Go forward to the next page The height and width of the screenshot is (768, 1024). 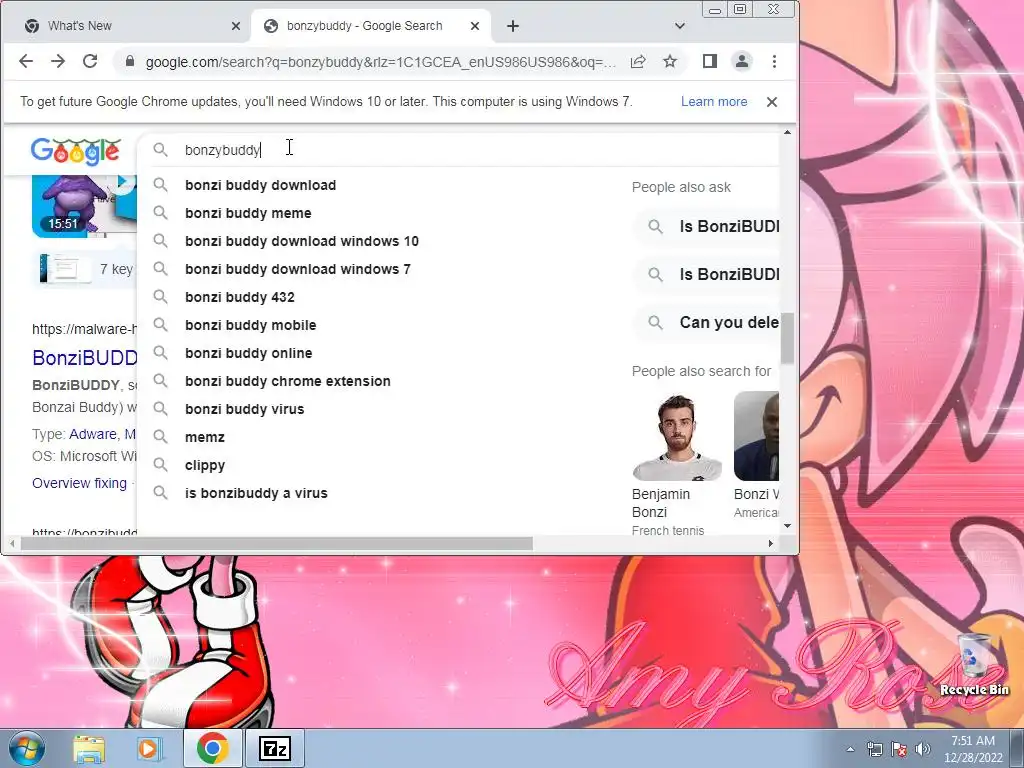[x=58, y=61]
